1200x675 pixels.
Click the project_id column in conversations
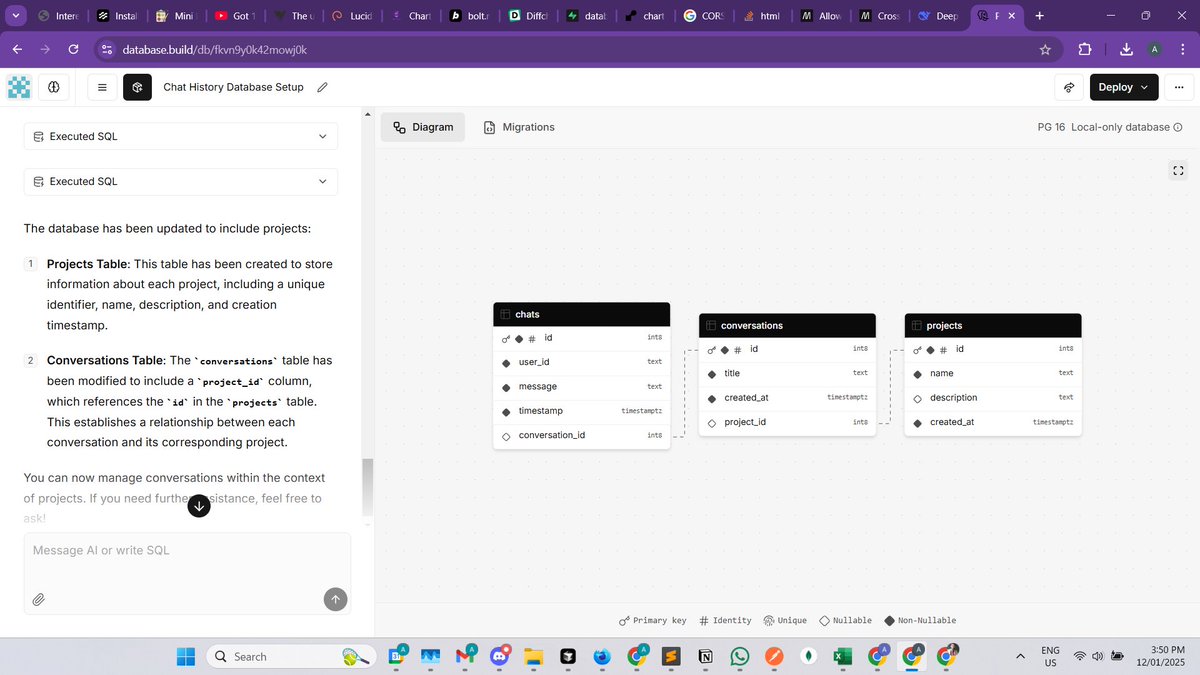tap(787, 422)
